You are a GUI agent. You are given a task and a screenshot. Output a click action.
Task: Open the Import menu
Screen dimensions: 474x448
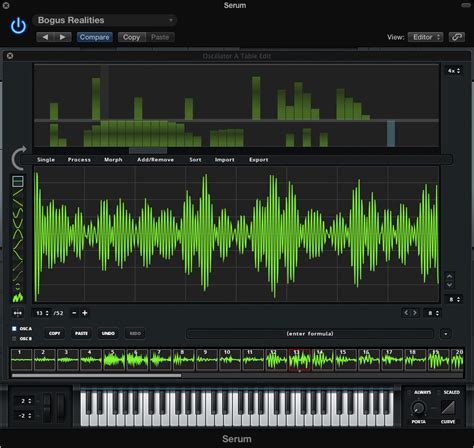(224, 160)
